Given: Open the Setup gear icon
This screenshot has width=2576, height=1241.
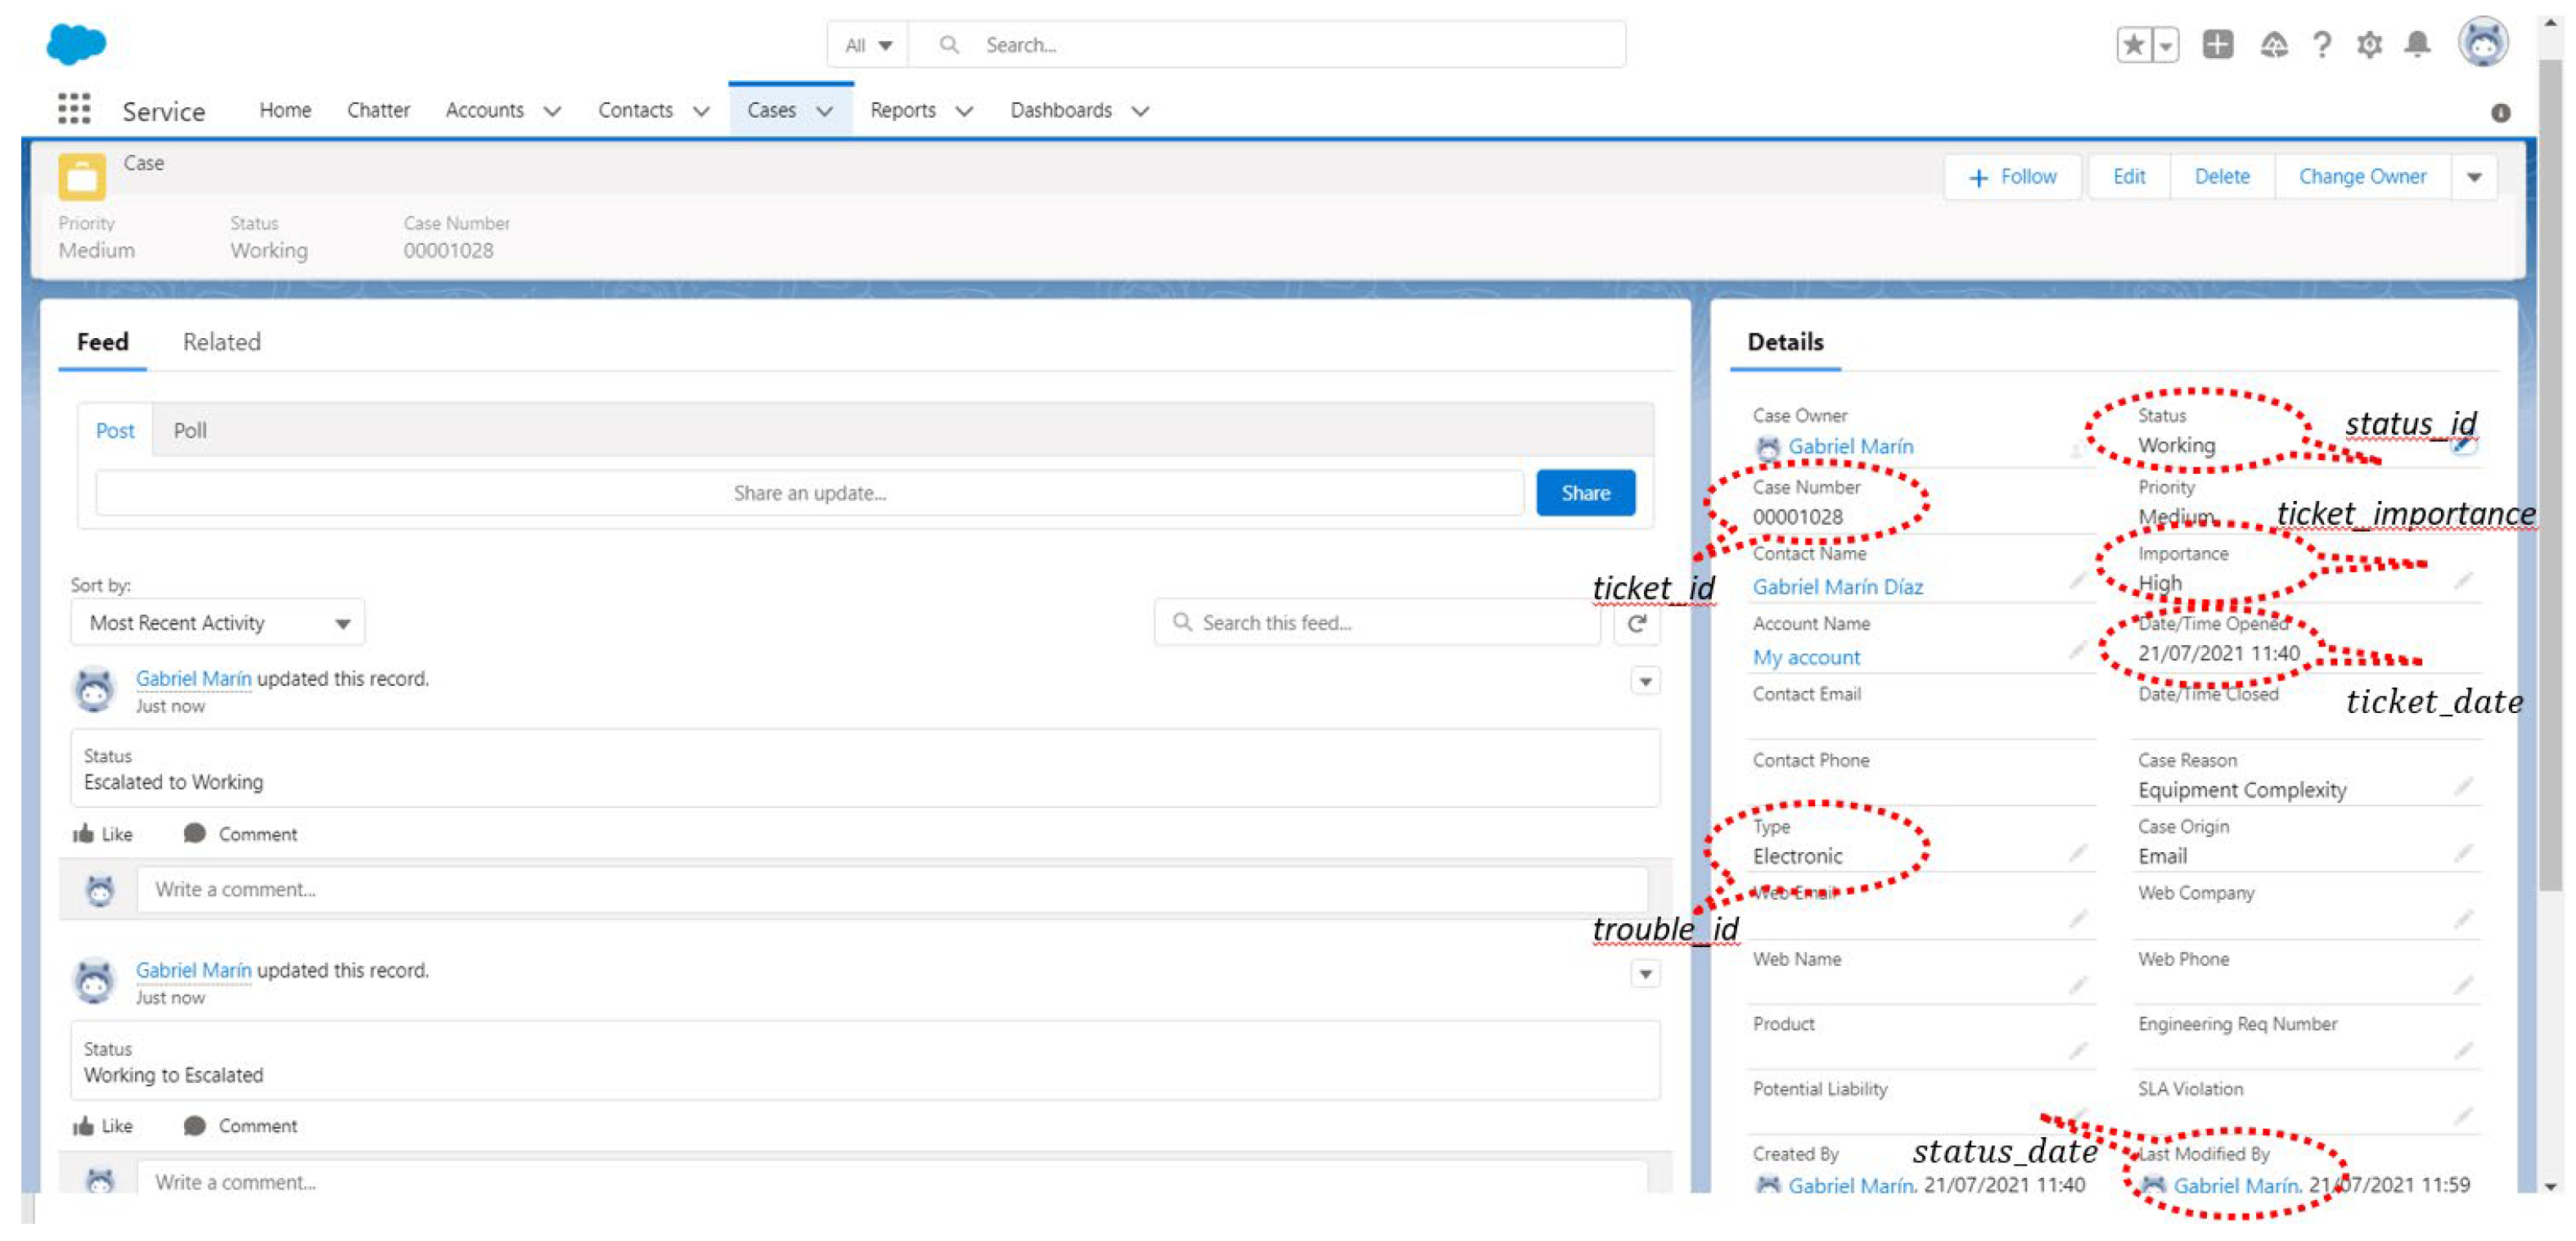Looking at the screenshot, I should [x=2369, y=45].
